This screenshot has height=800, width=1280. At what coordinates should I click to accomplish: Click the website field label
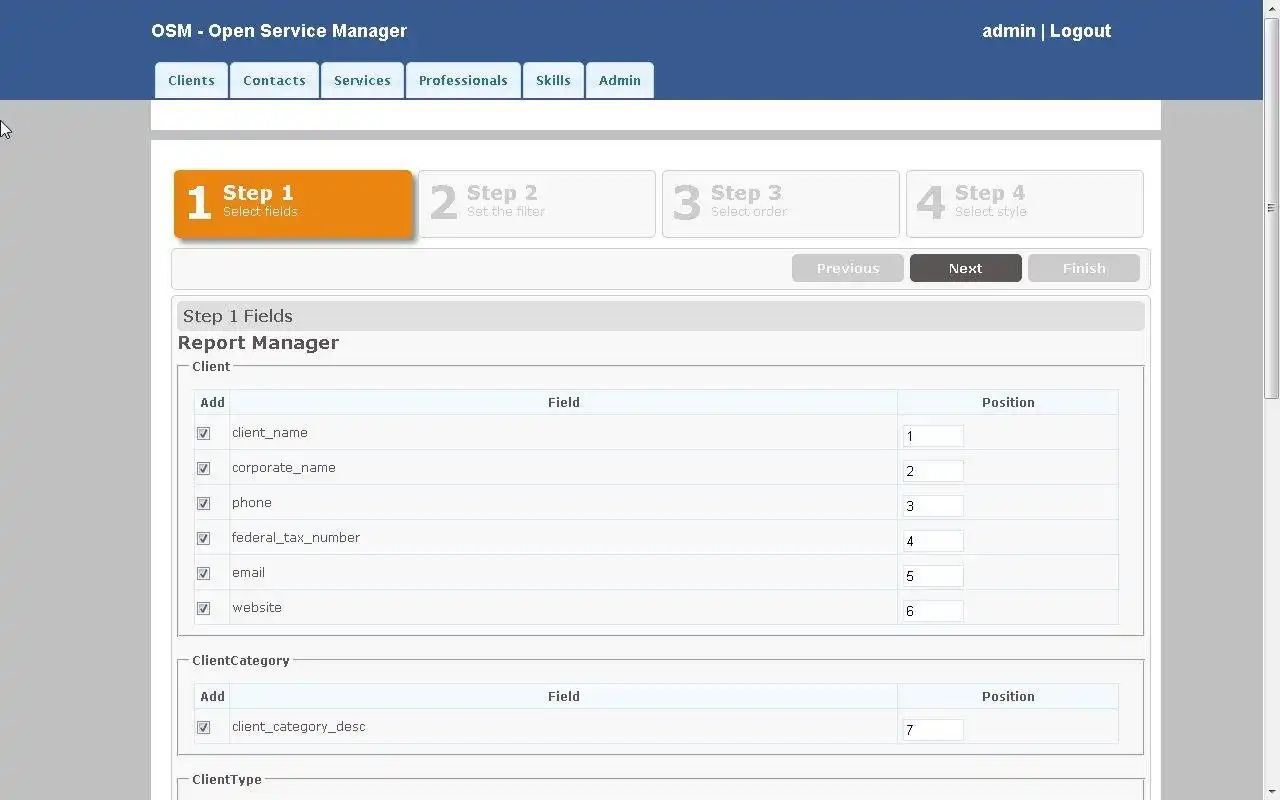pos(257,608)
